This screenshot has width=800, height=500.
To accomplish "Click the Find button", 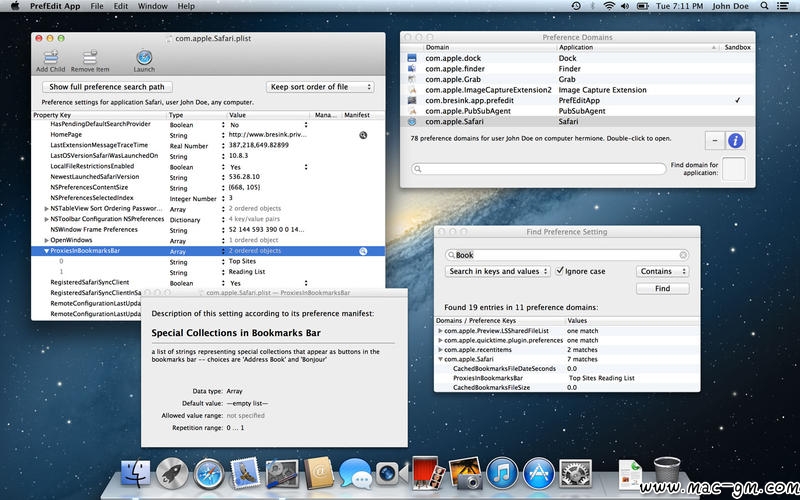I will point(662,288).
